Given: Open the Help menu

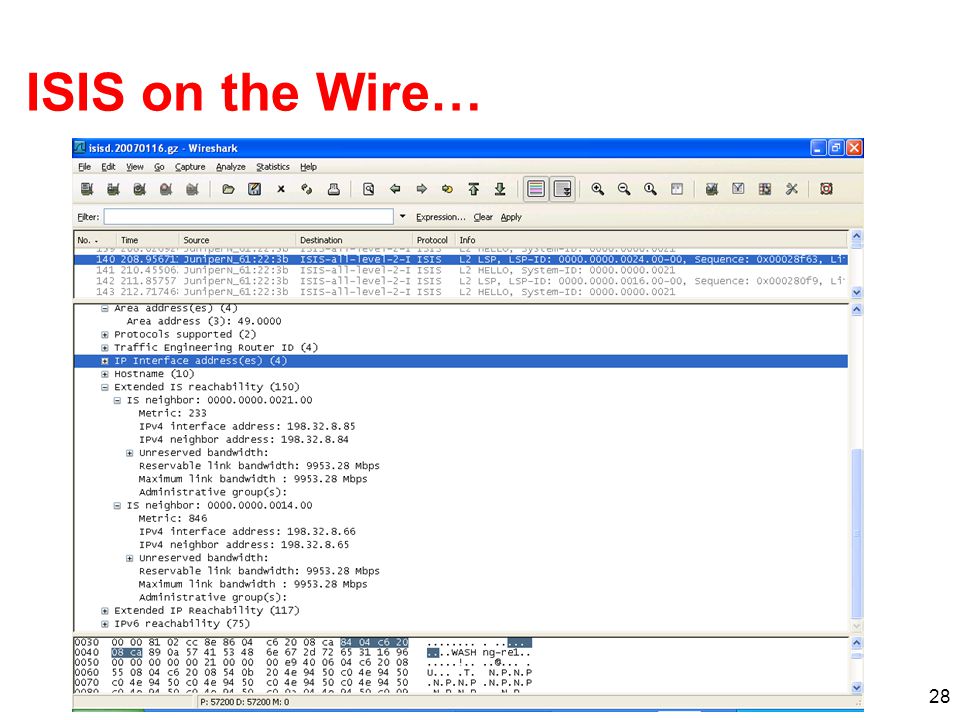Looking at the screenshot, I should (x=308, y=167).
